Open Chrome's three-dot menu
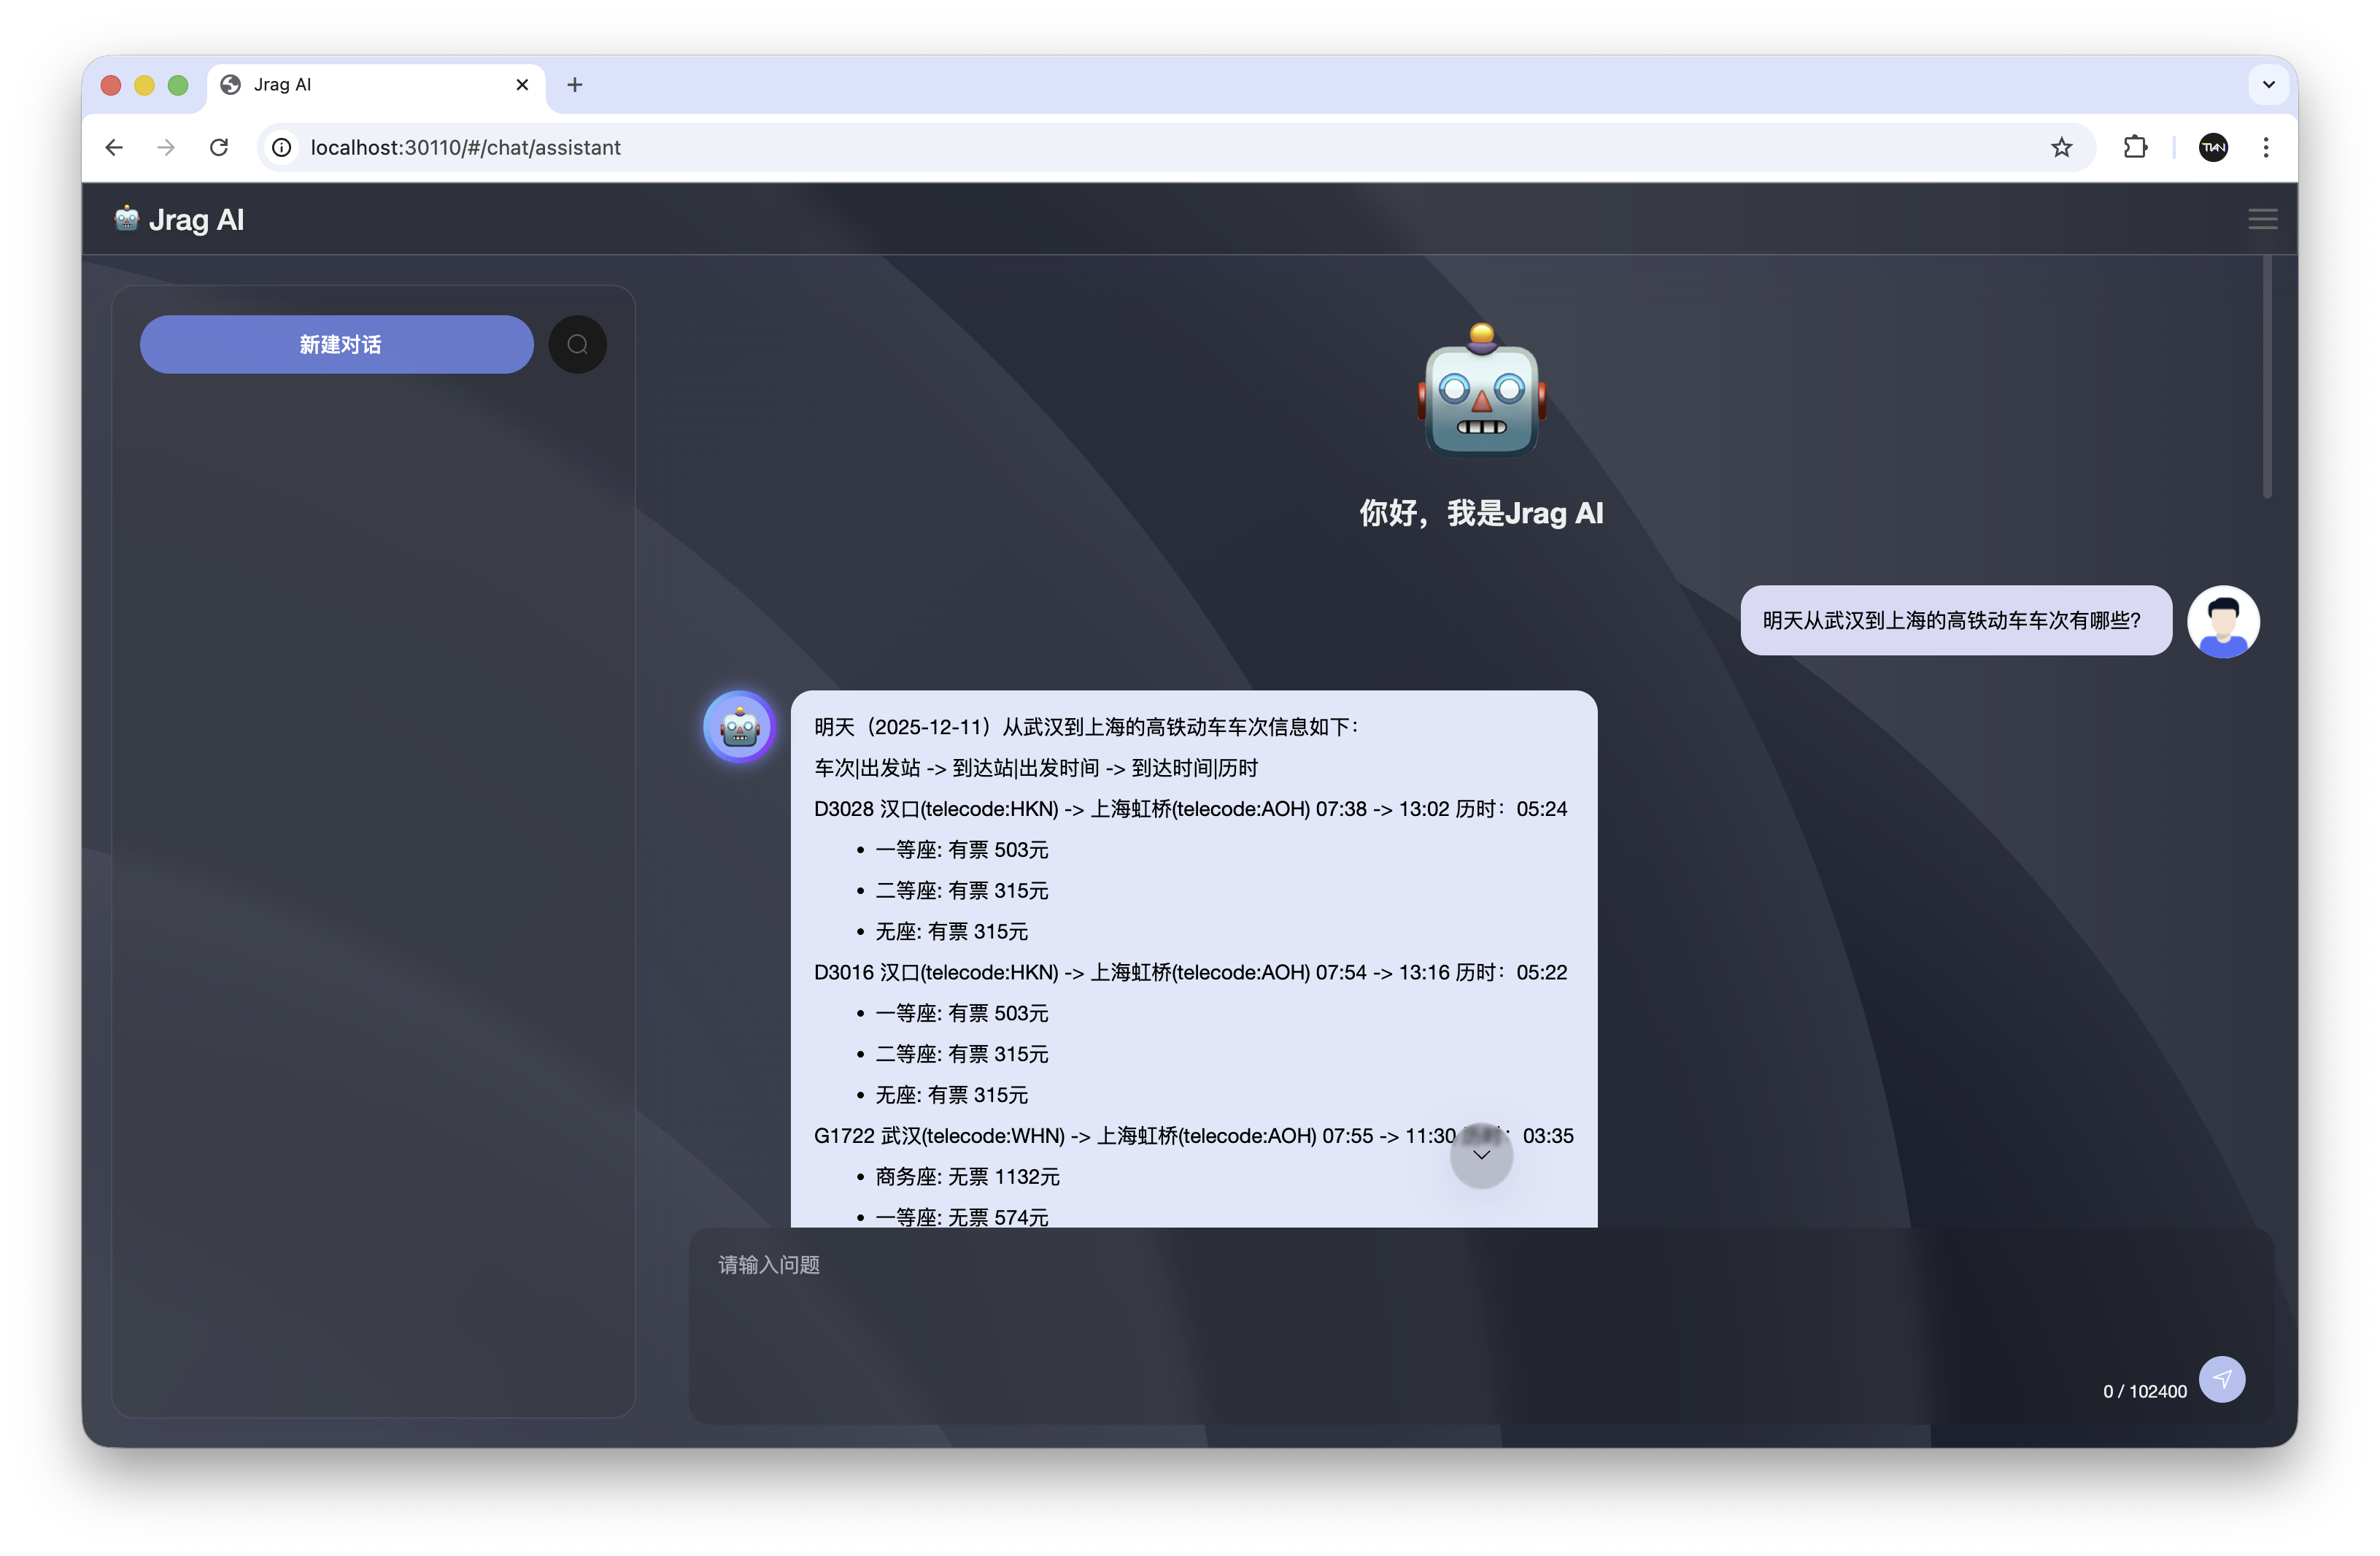This screenshot has height=1556, width=2380. point(2266,147)
